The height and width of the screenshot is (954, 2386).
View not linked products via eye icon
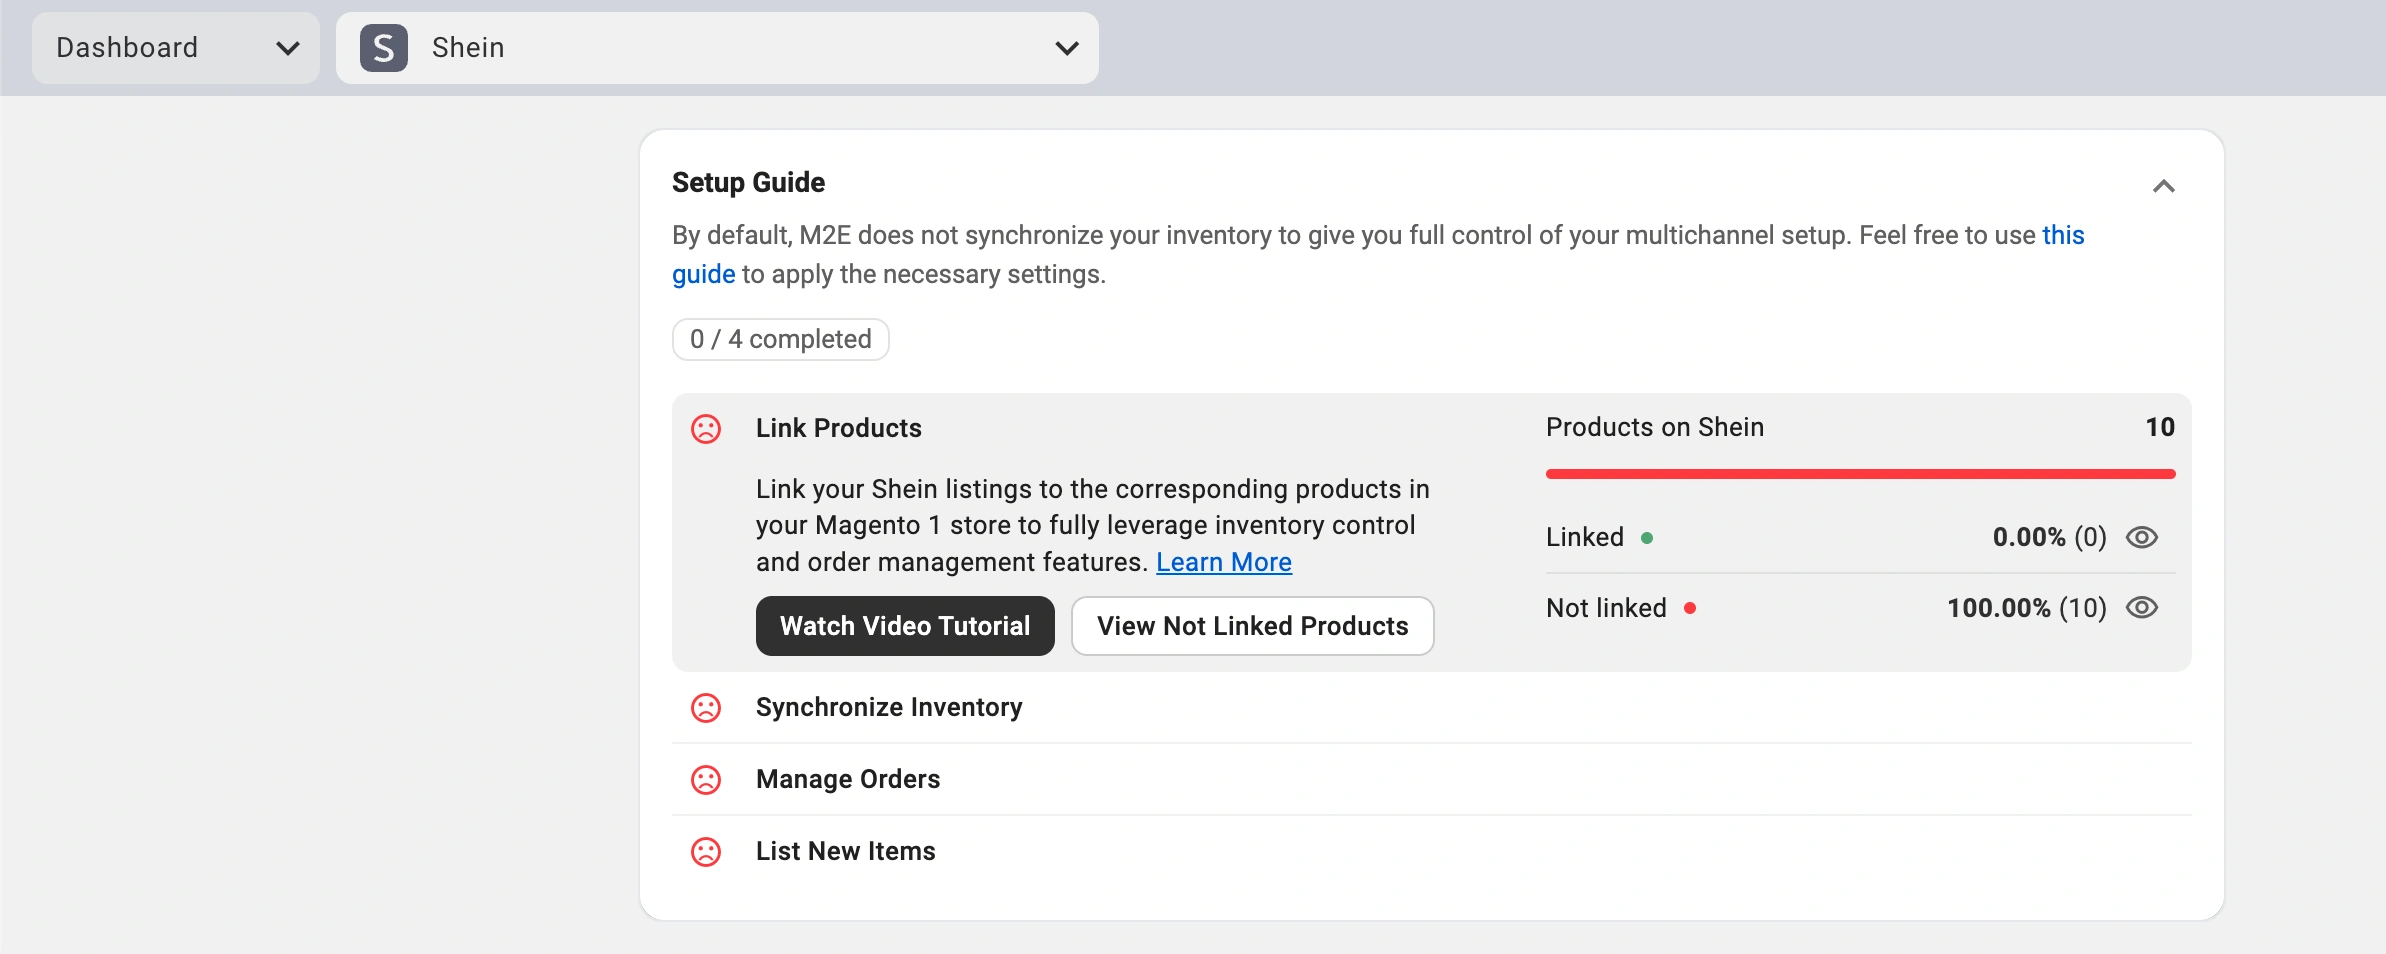click(2141, 608)
